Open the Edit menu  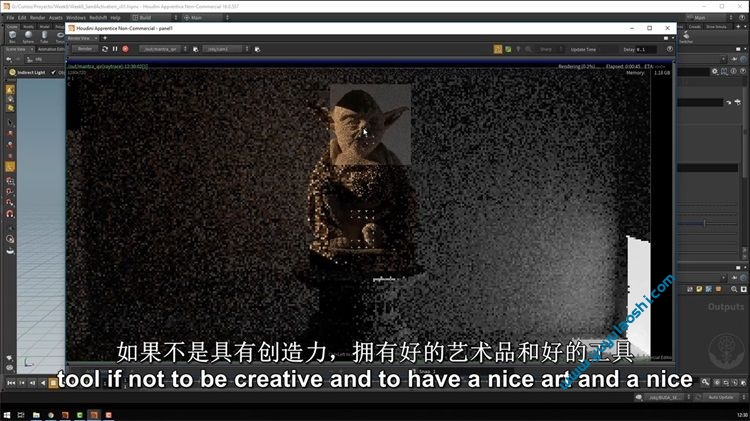click(x=22, y=18)
